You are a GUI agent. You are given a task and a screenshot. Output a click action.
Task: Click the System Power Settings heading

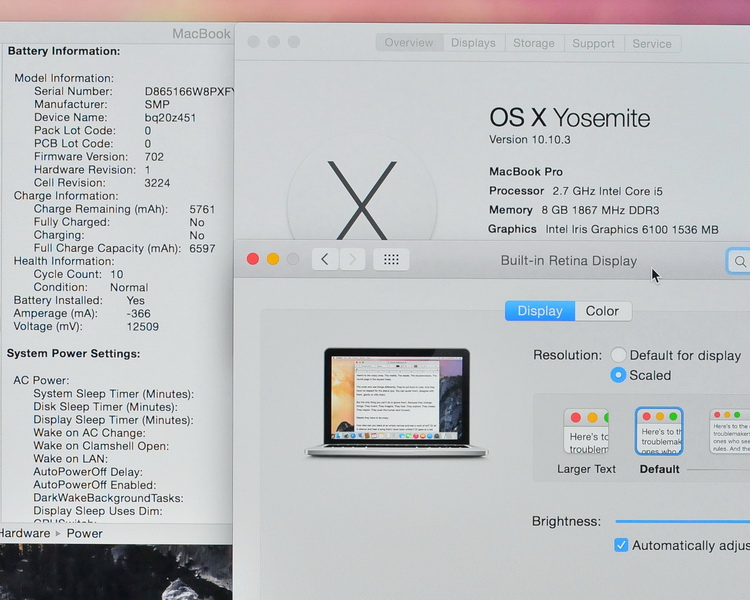[73, 354]
